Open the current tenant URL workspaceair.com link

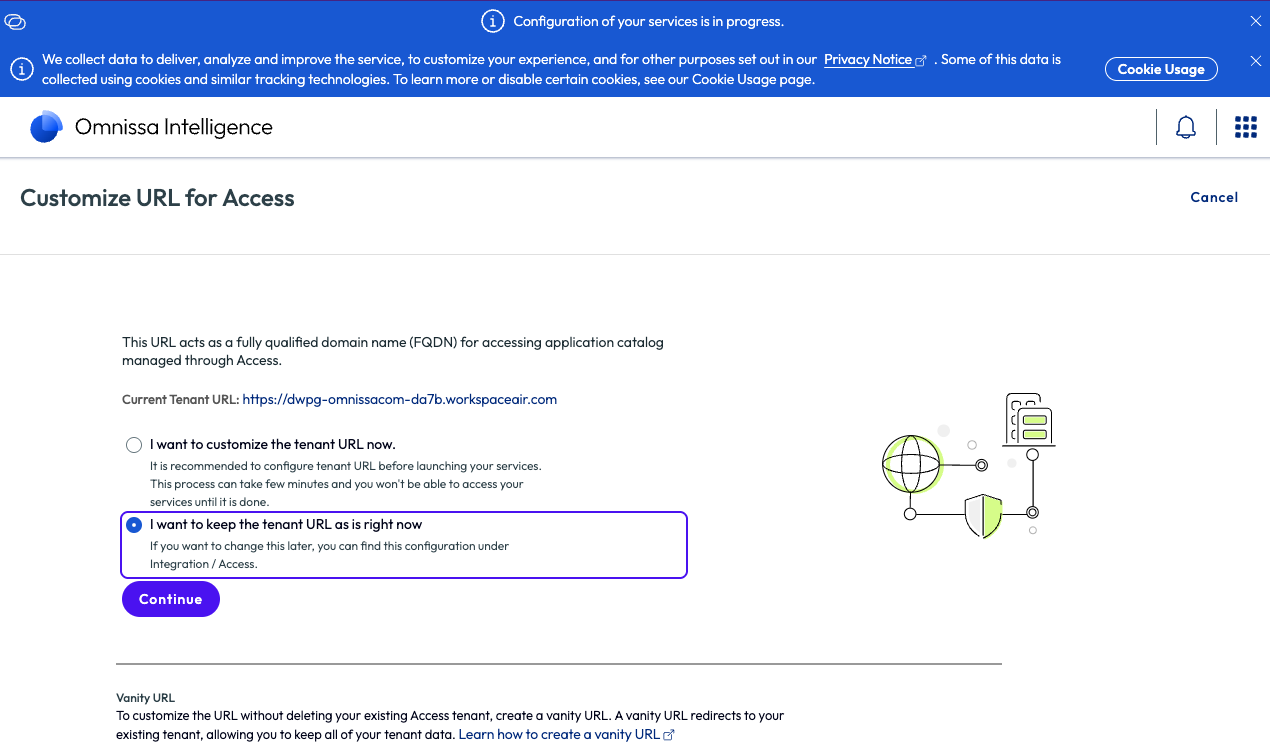[x=399, y=399]
